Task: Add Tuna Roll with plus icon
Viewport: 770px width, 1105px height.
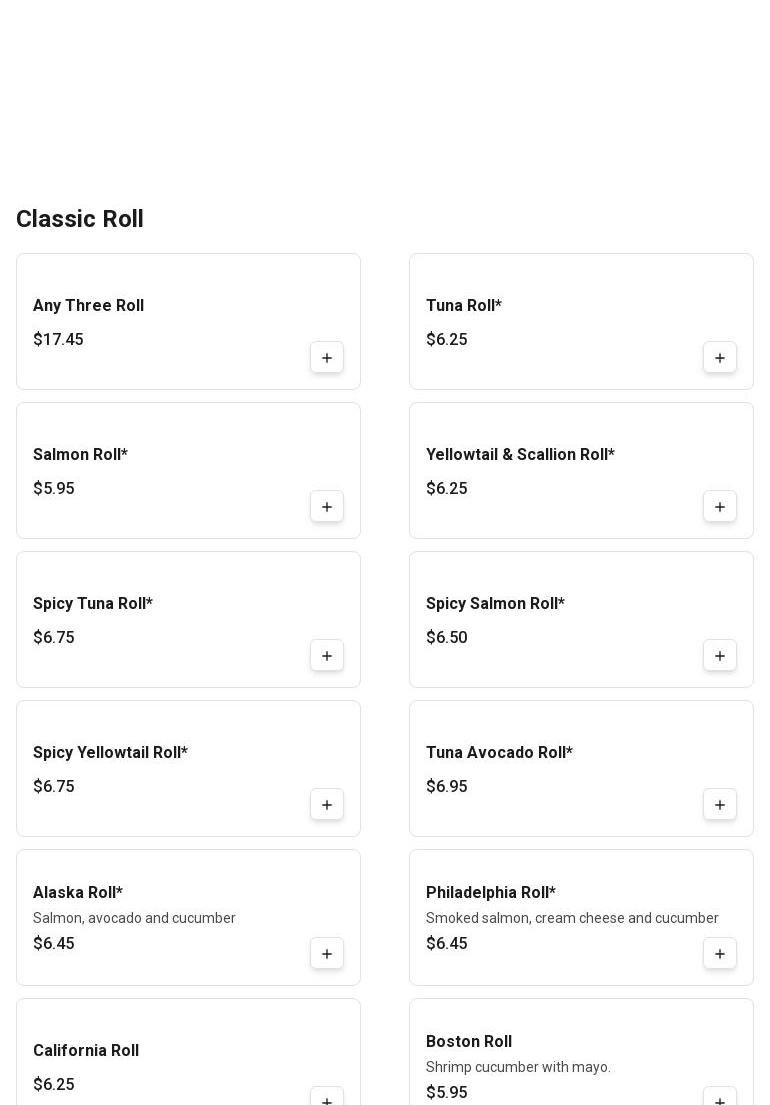Action: pos(720,358)
